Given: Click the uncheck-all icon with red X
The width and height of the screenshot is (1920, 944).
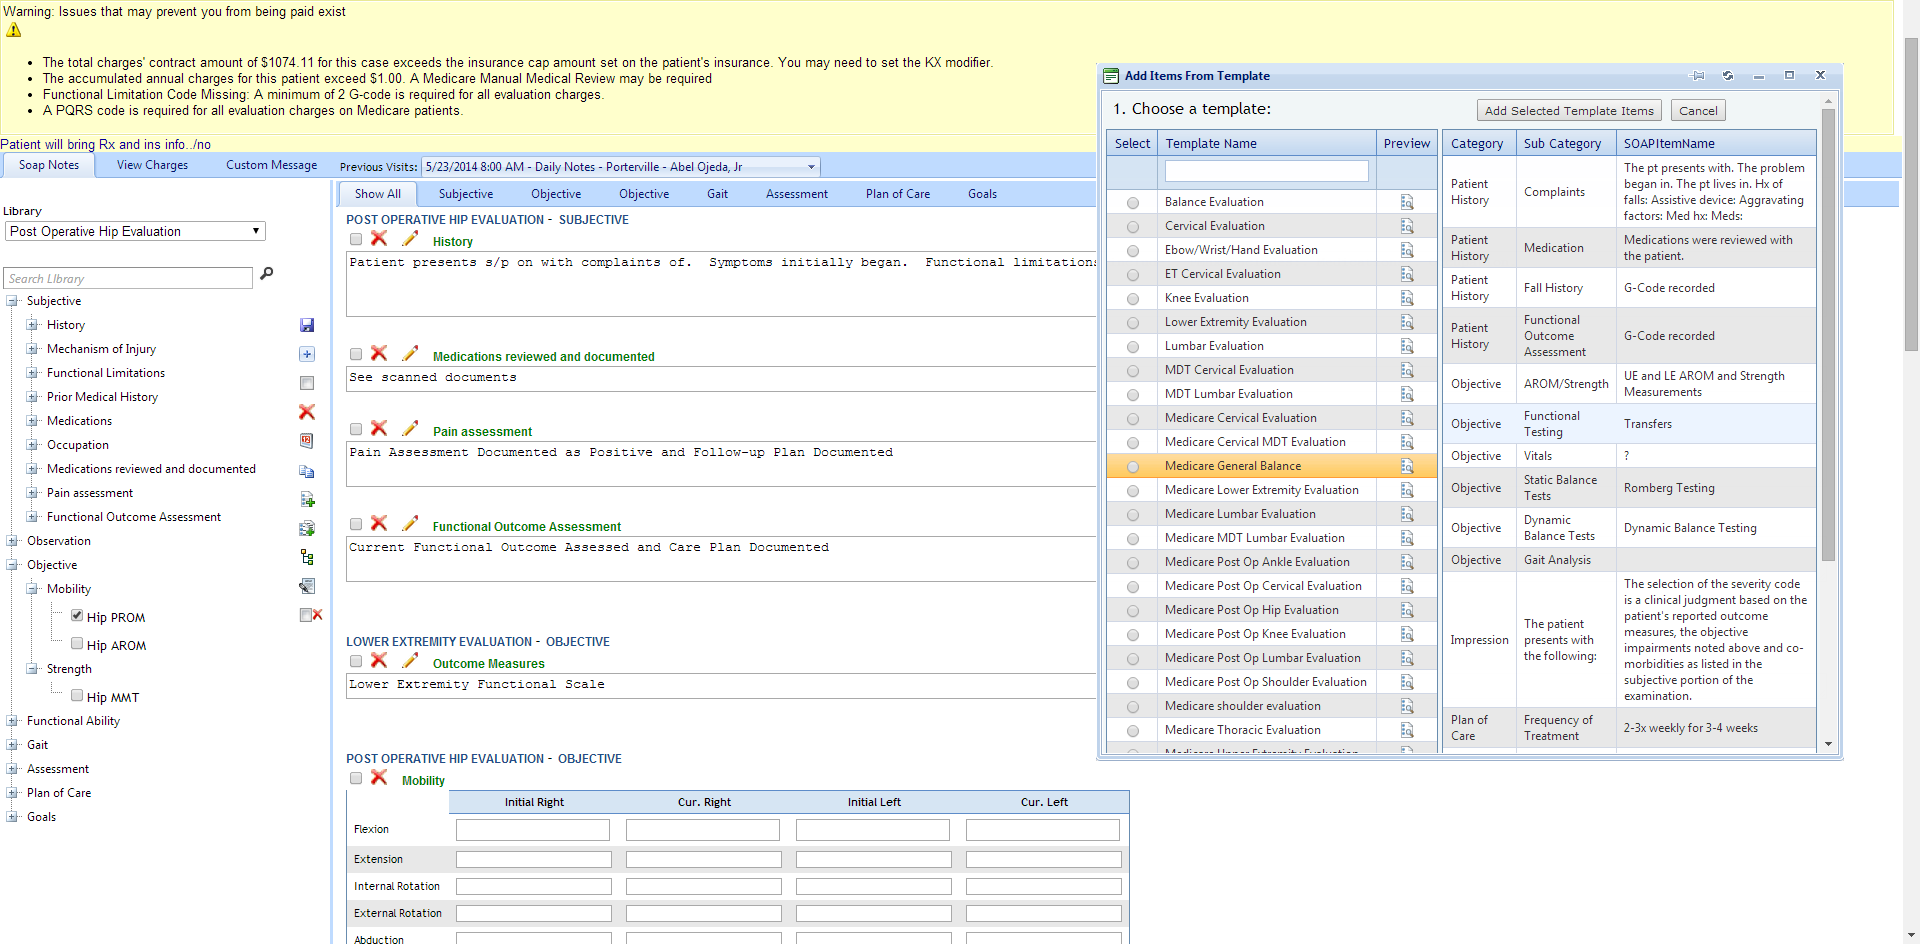Looking at the screenshot, I should (x=311, y=615).
